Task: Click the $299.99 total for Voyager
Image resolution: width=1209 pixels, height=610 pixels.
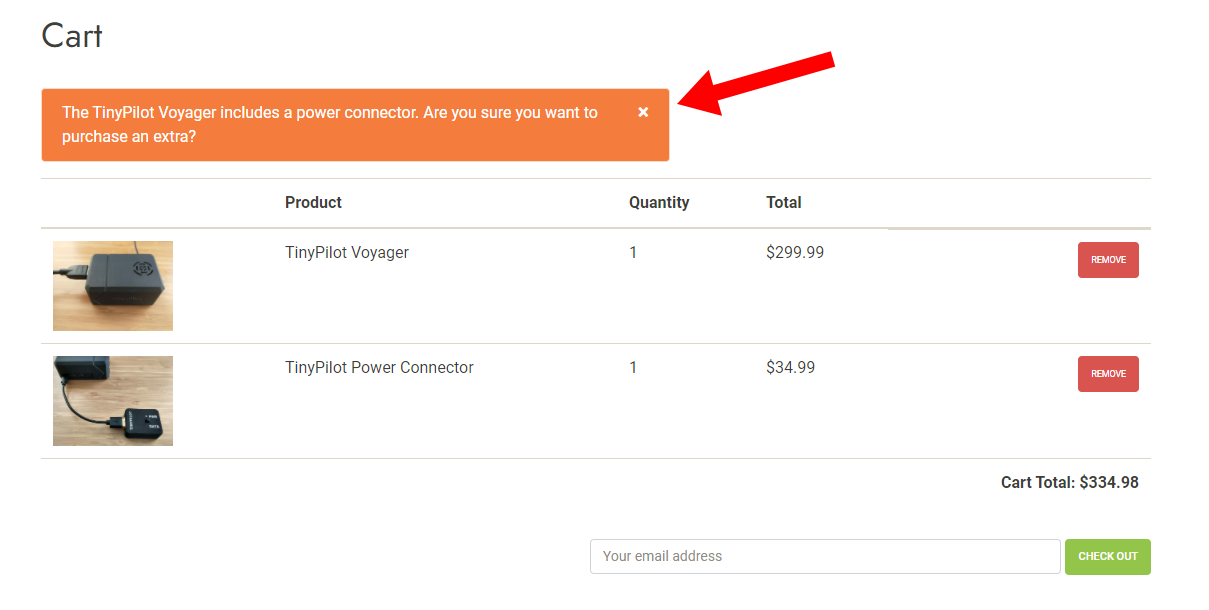Action: pyautogui.click(x=795, y=252)
